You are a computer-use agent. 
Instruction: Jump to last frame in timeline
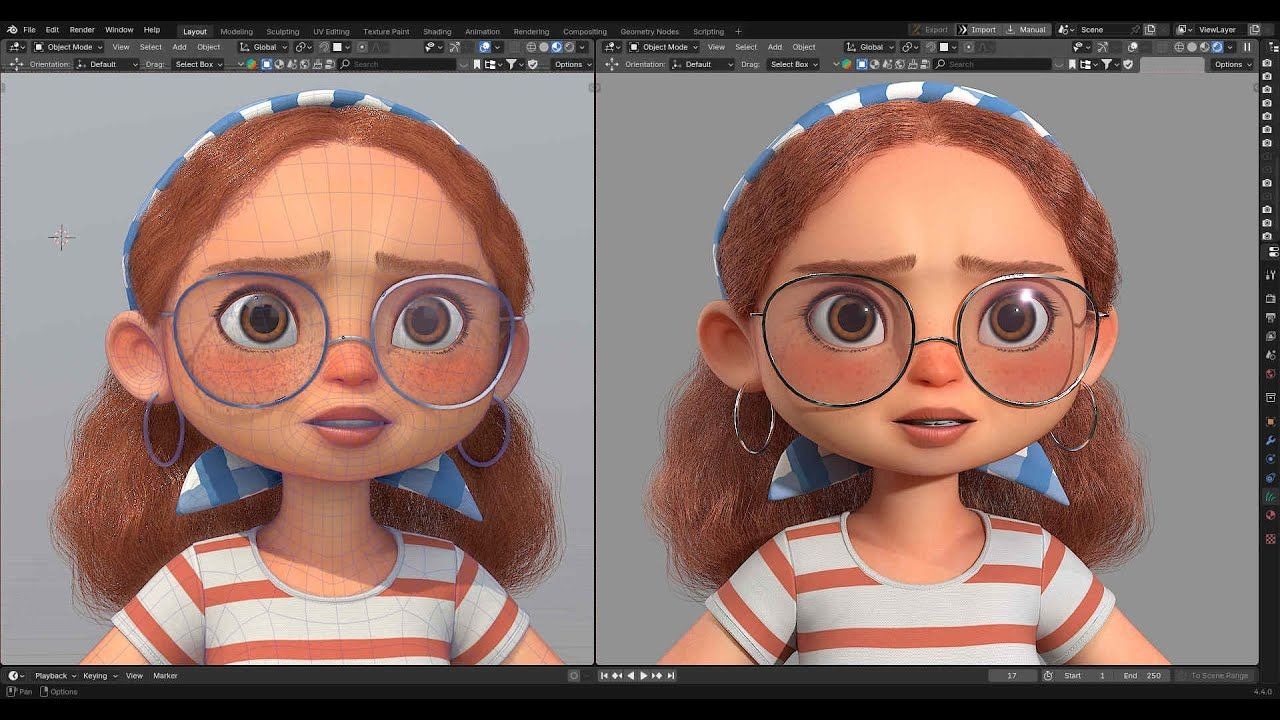click(670, 676)
